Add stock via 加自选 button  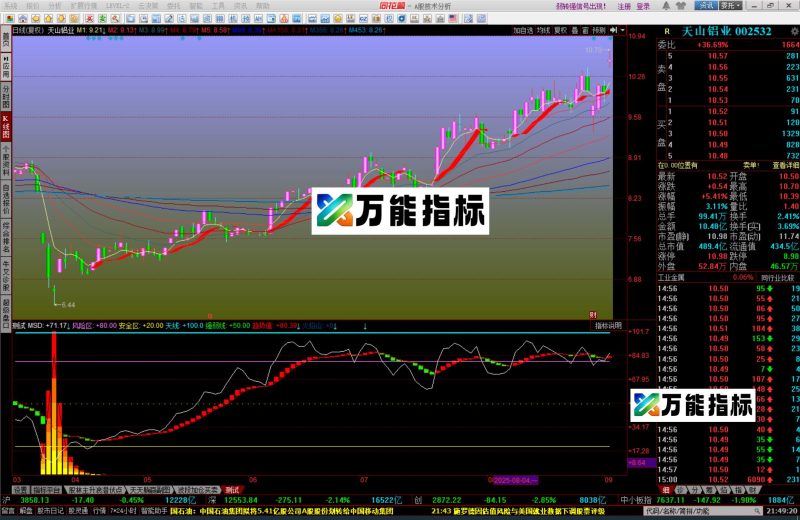point(523,30)
